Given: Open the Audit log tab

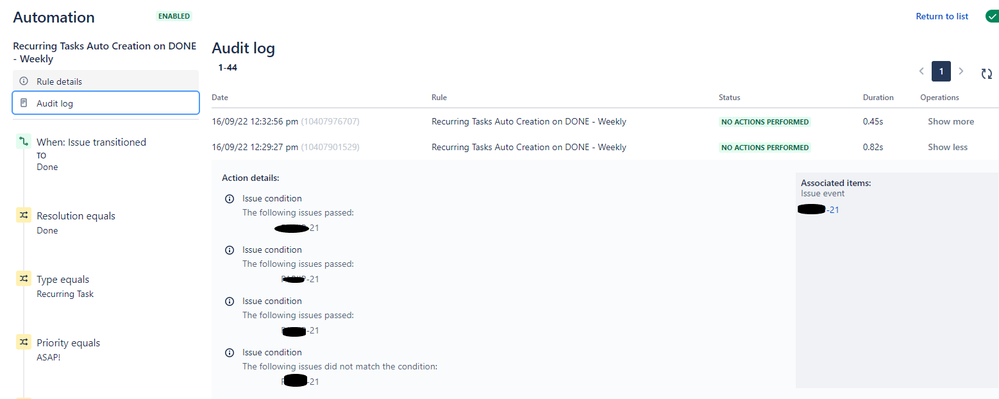Looking at the screenshot, I should click(106, 103).
